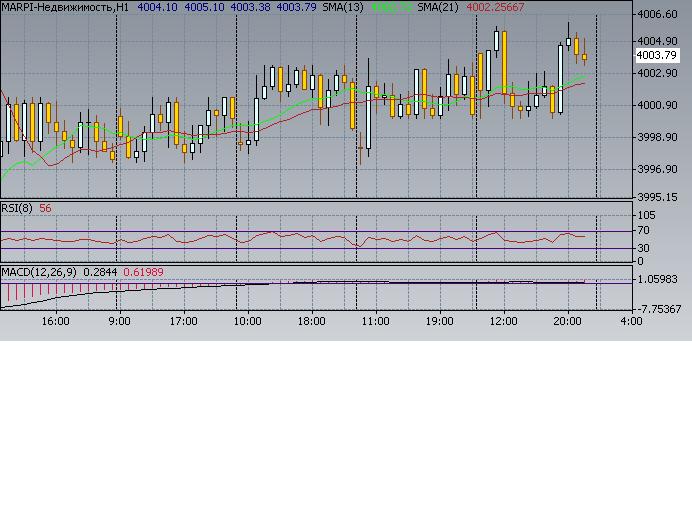
Task: Click the 12:00 time axis label
Action: (x=503, y=321)
